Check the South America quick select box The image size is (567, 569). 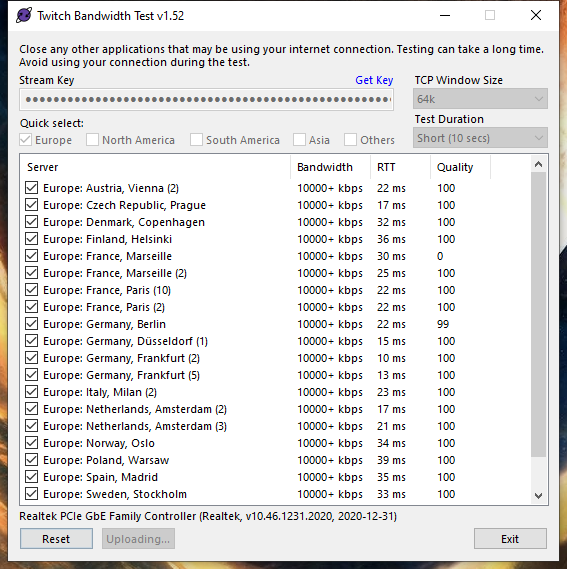196,140
